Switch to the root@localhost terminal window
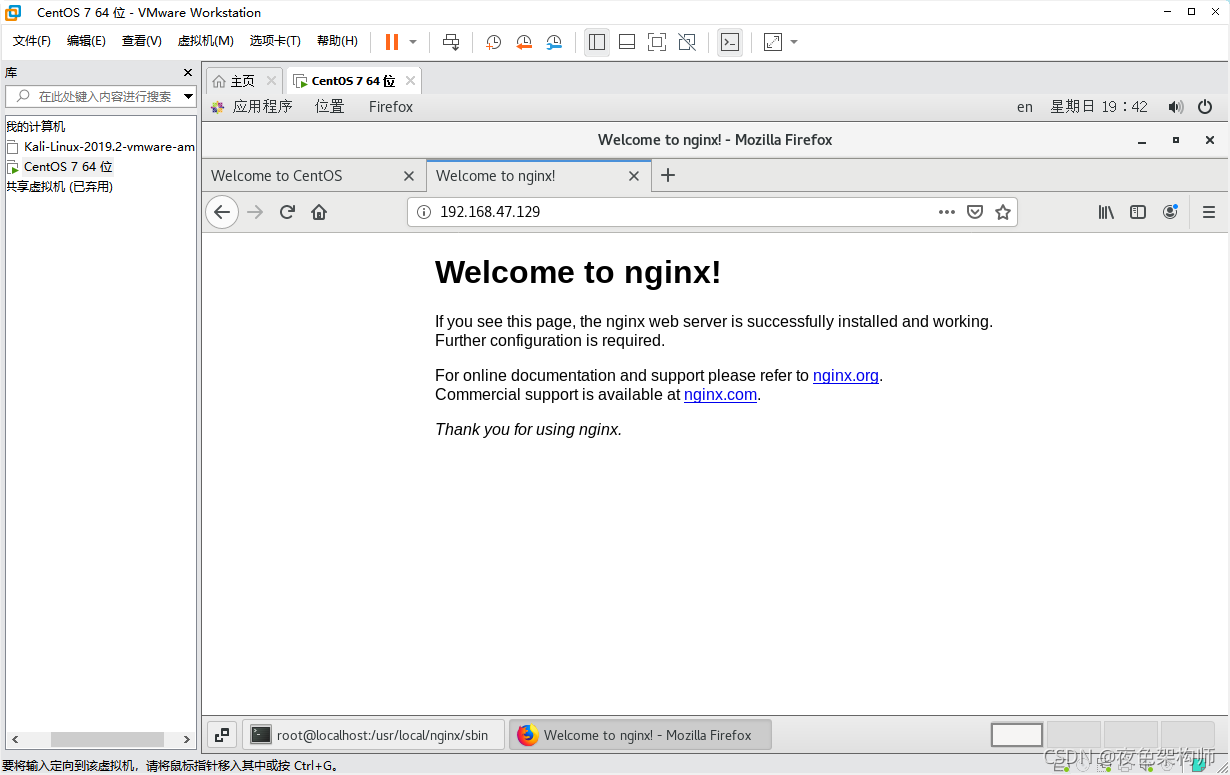 [373, 735]
